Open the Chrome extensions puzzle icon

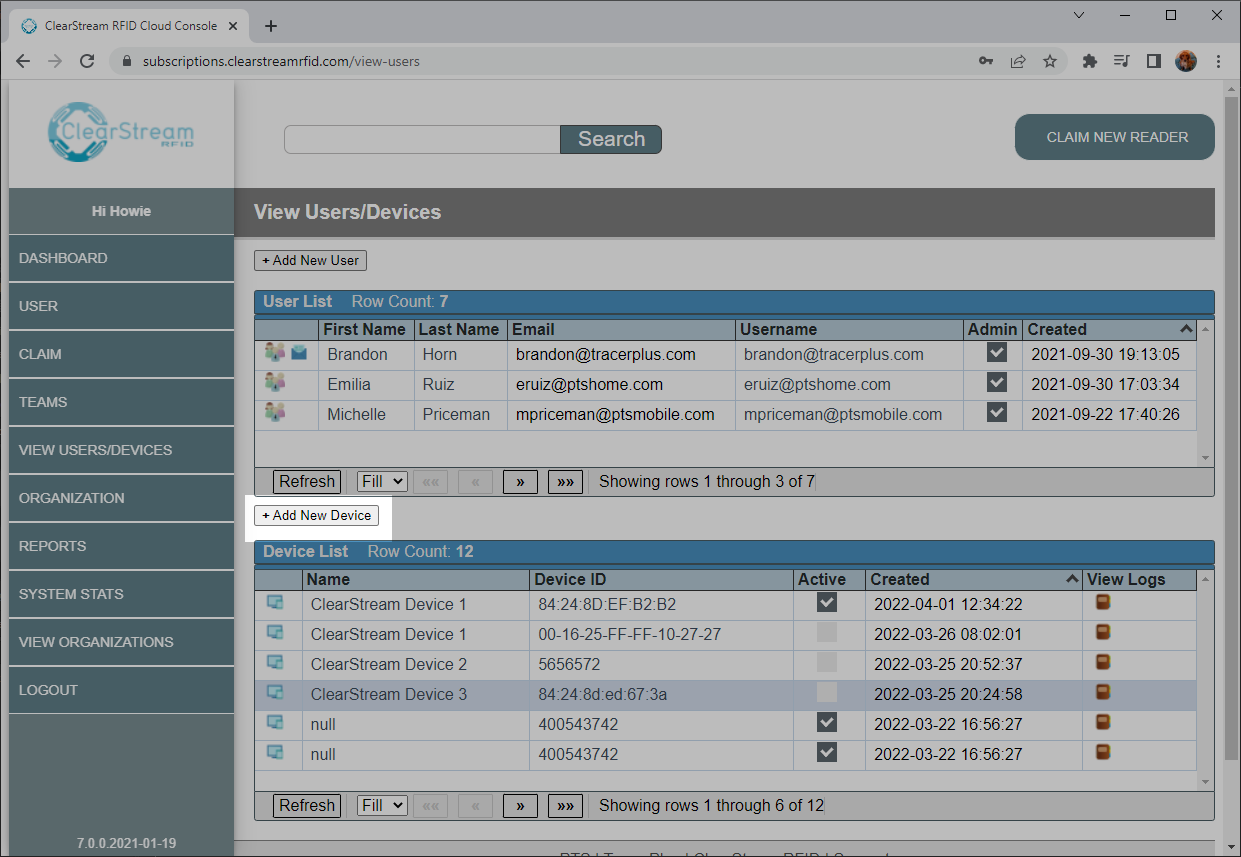[x=1090, y=61]
